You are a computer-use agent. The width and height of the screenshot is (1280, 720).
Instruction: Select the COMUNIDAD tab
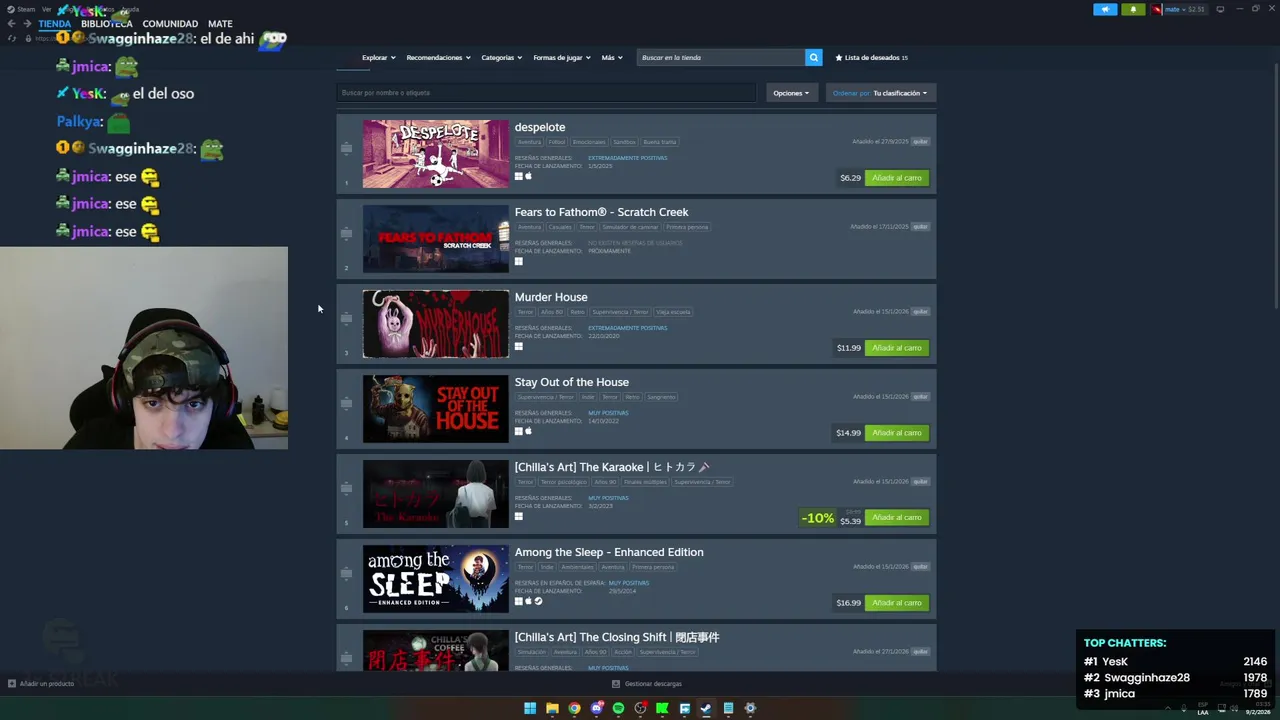point(170,24)
